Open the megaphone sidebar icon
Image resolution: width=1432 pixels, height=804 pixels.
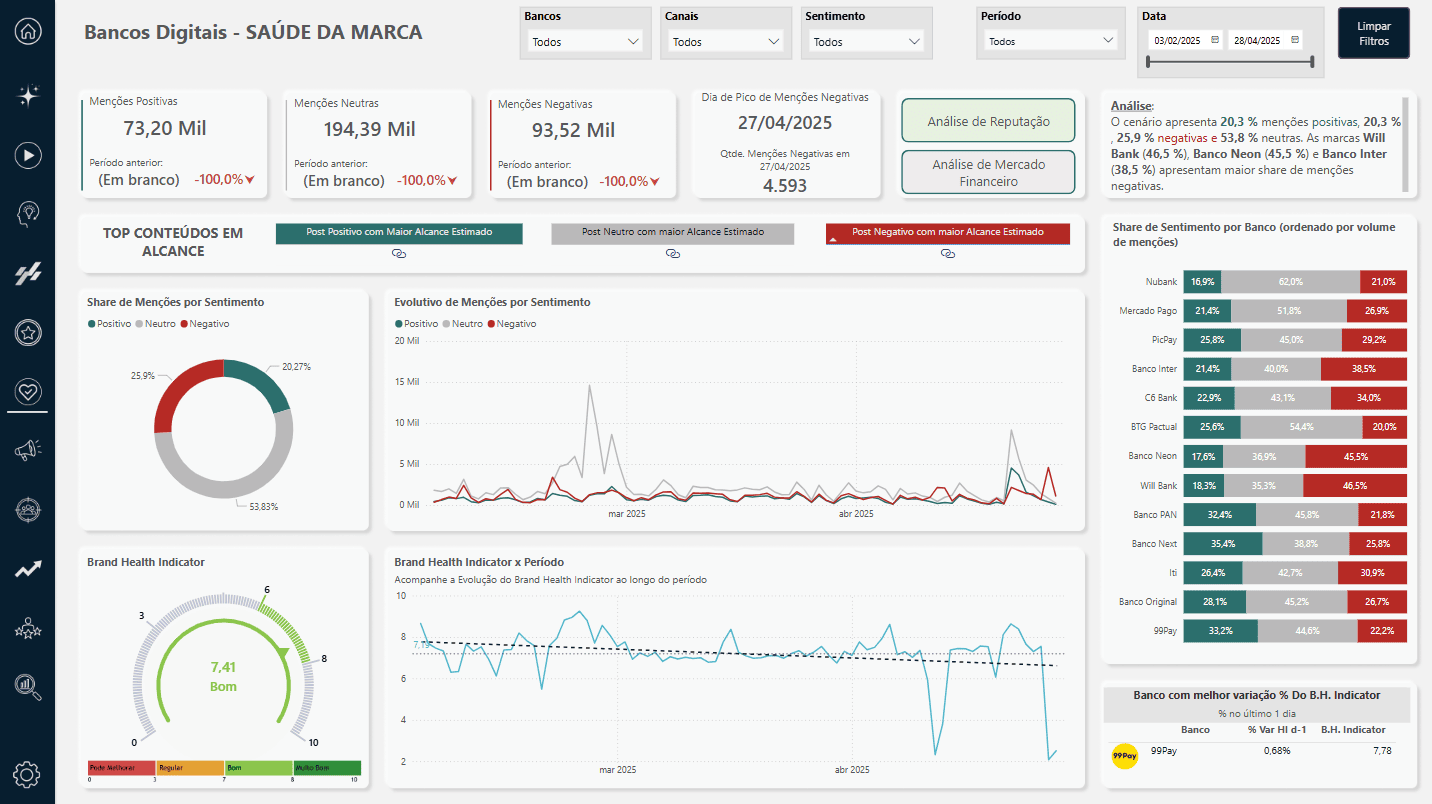click(28, 451)
